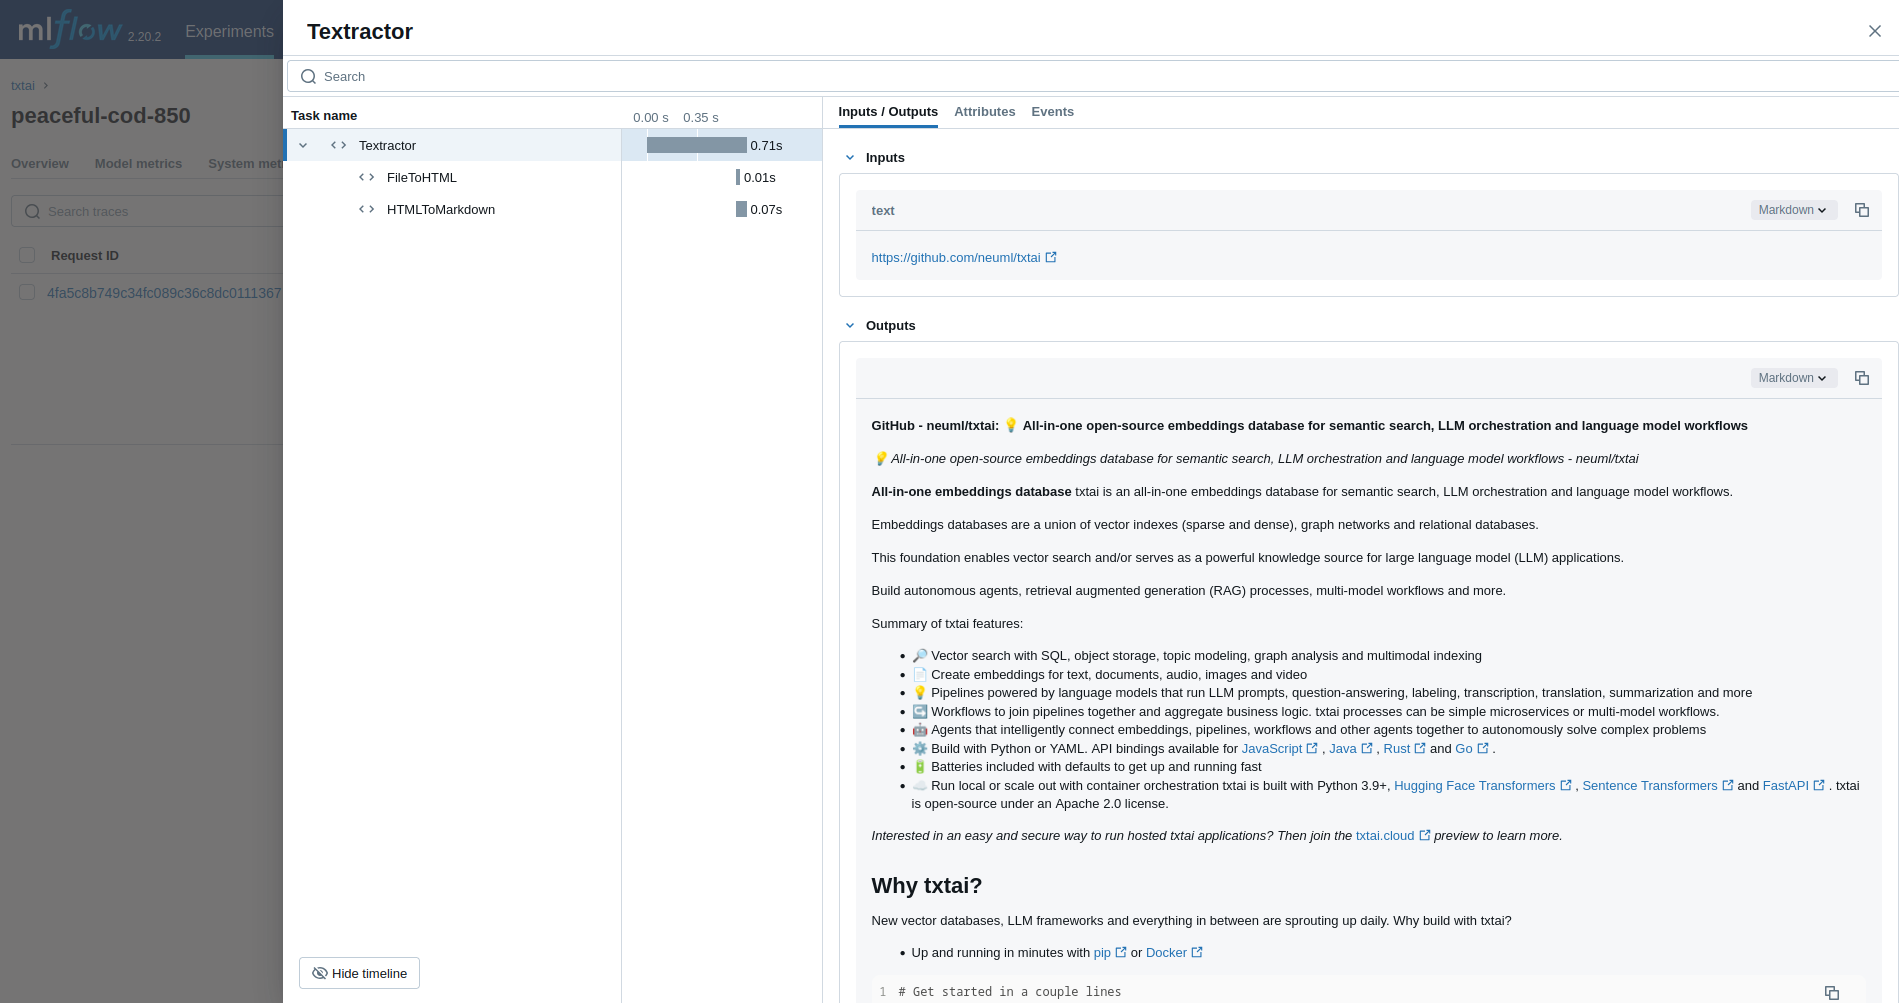Image resolution: width=1899 pixels, height=1003 pixels.
Task: Check the Request ID header checkbox
Action: click(x=27, y=255)
